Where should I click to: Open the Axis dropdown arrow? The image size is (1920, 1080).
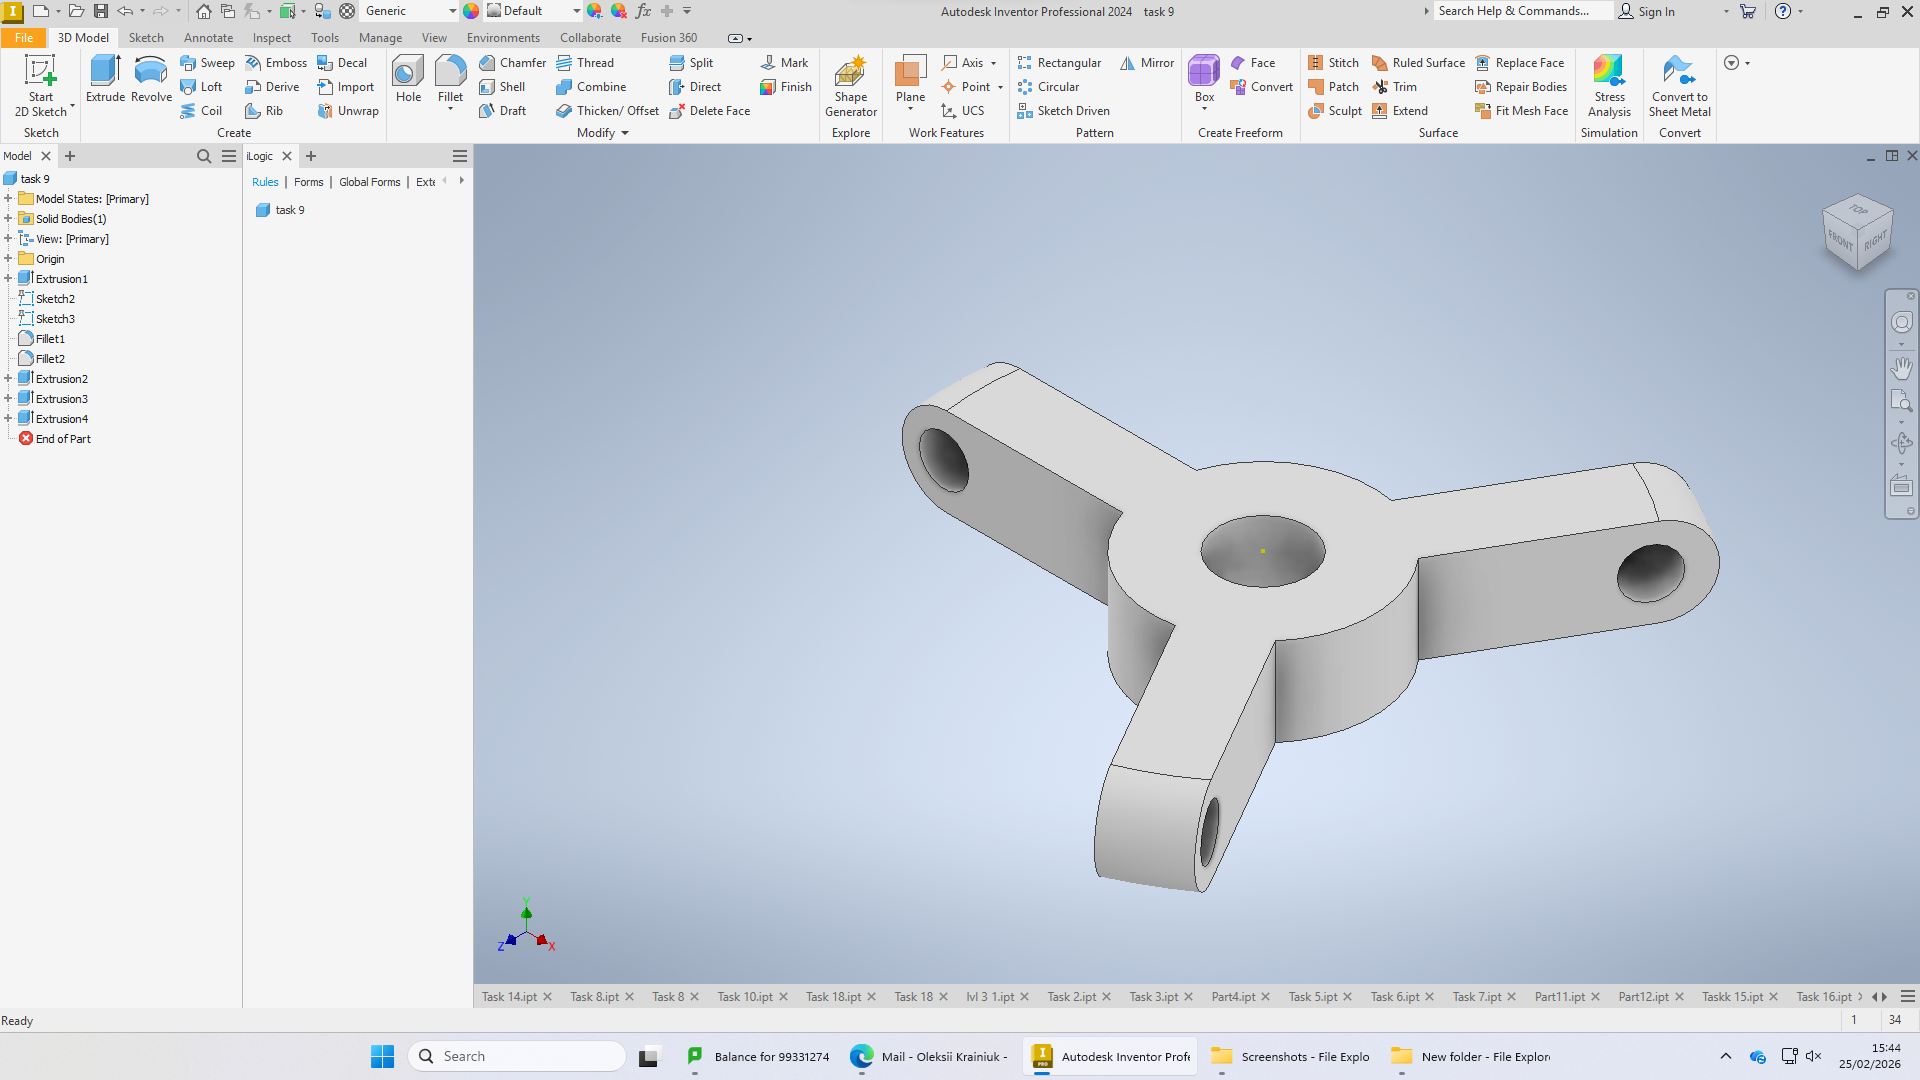click(x=993, y=63)
